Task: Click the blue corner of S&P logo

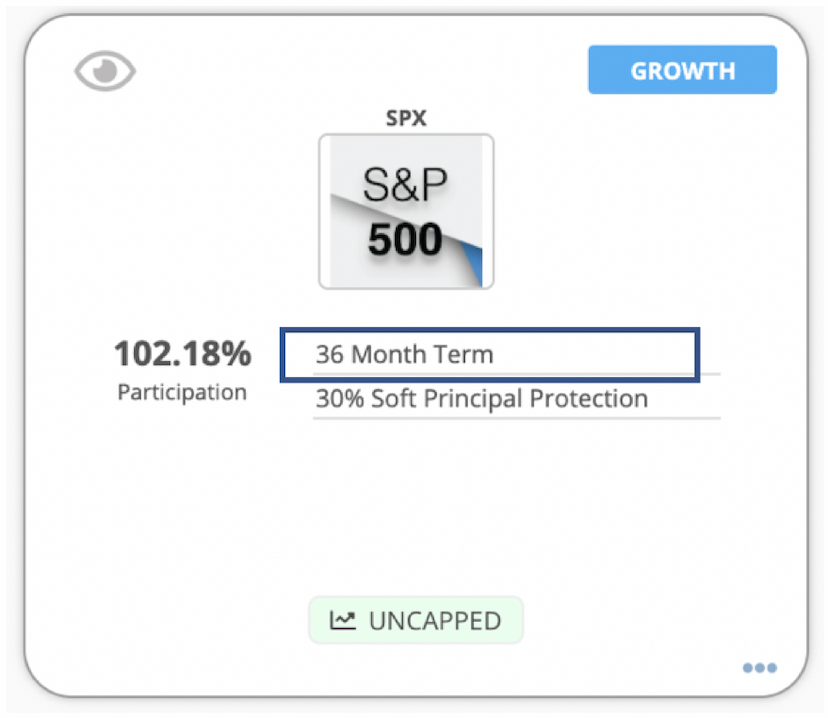Action: (472, 262)
